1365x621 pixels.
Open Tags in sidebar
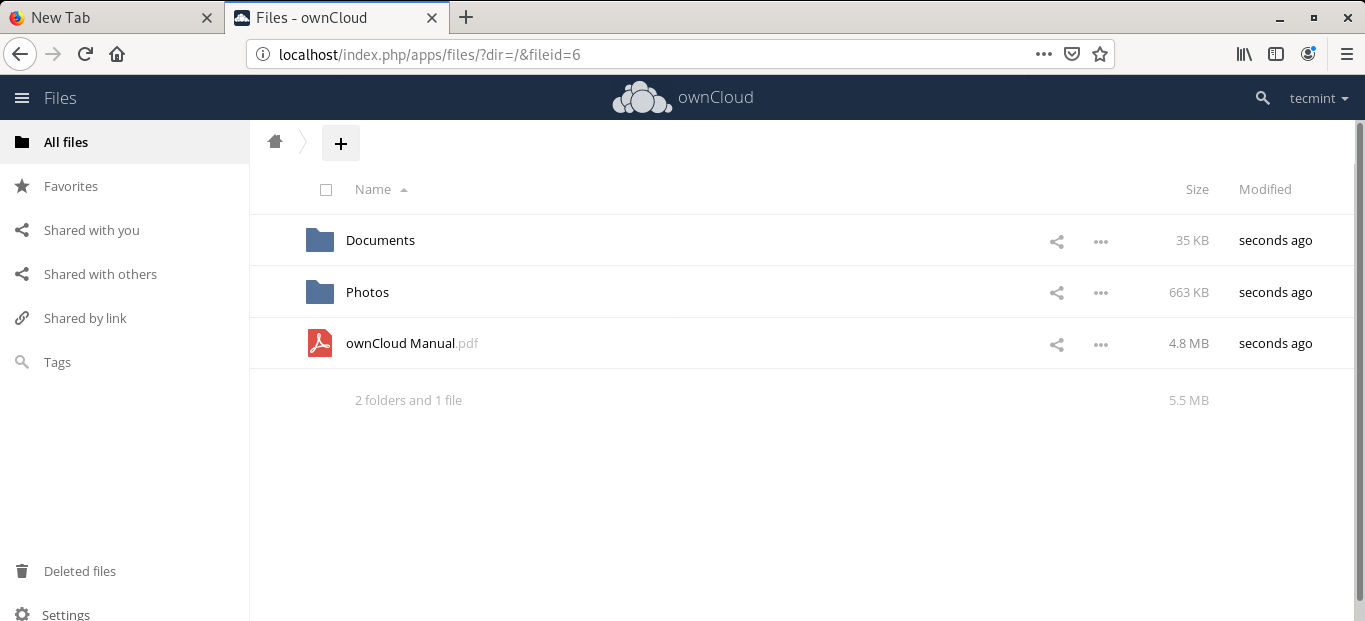coord(124,362)
